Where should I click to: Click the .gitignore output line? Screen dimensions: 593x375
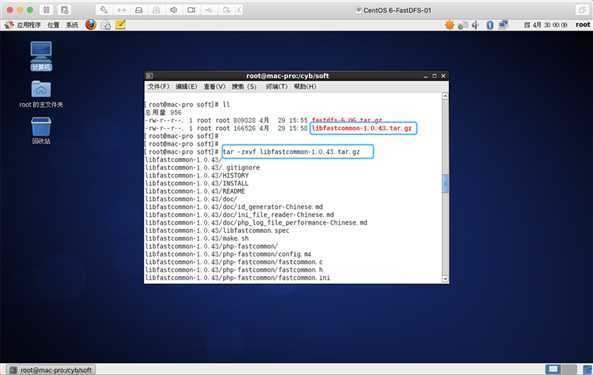202,167
